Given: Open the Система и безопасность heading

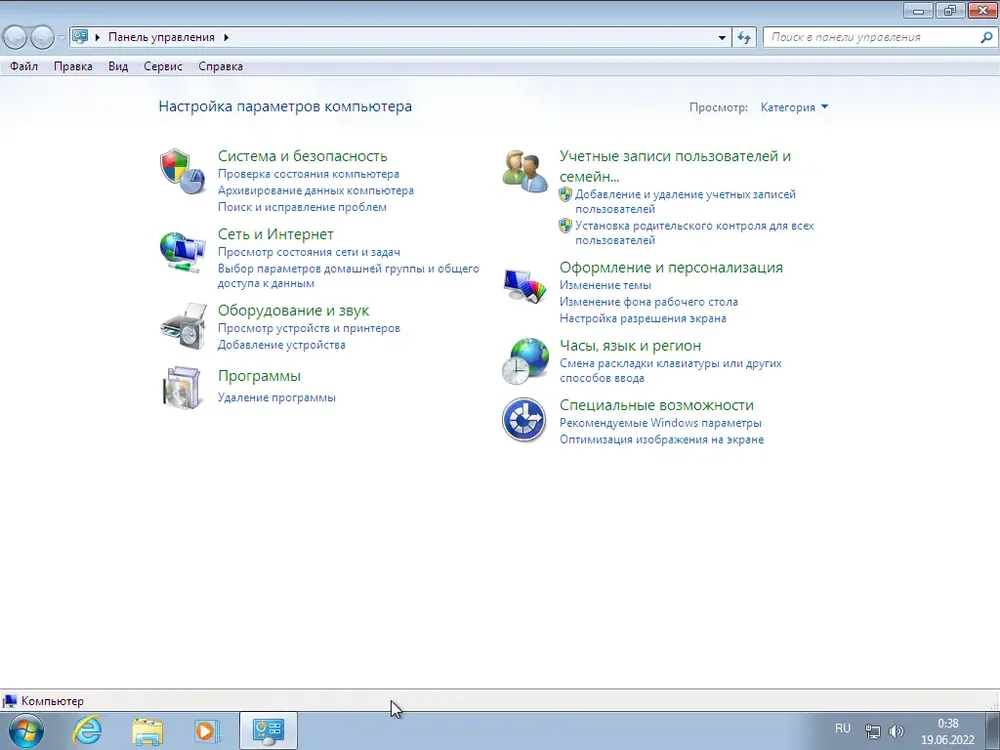Looking at the screenshot, I should (302, 156).
